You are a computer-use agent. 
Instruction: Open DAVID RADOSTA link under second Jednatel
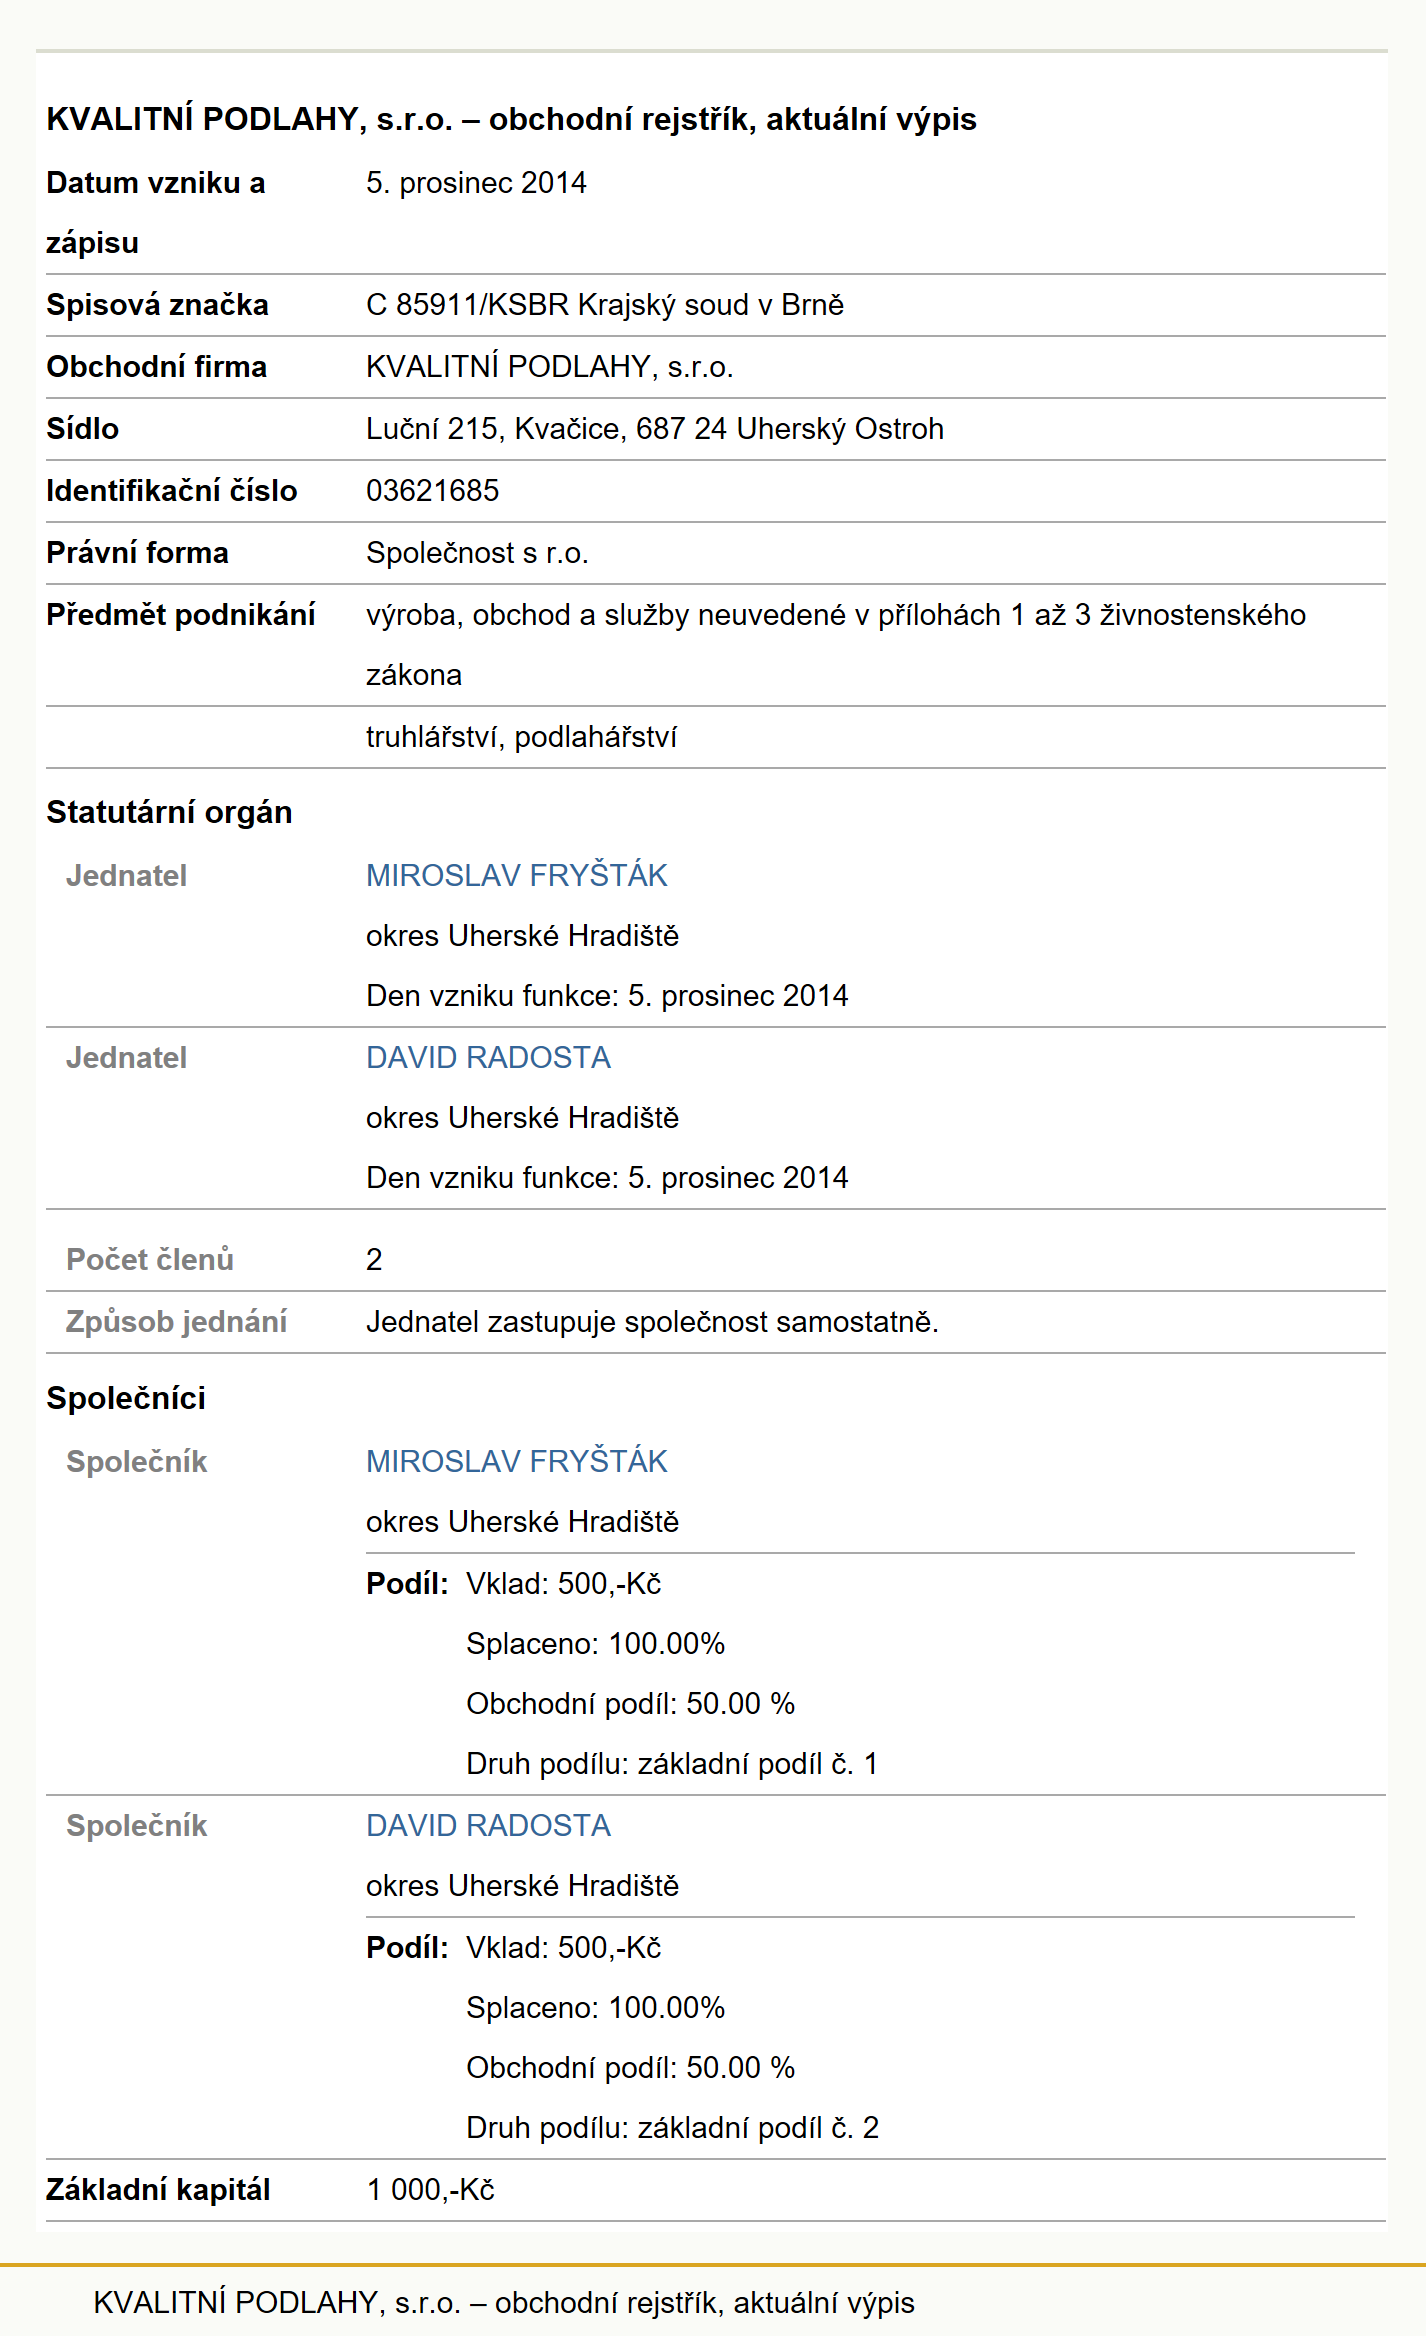point(488,1057)
